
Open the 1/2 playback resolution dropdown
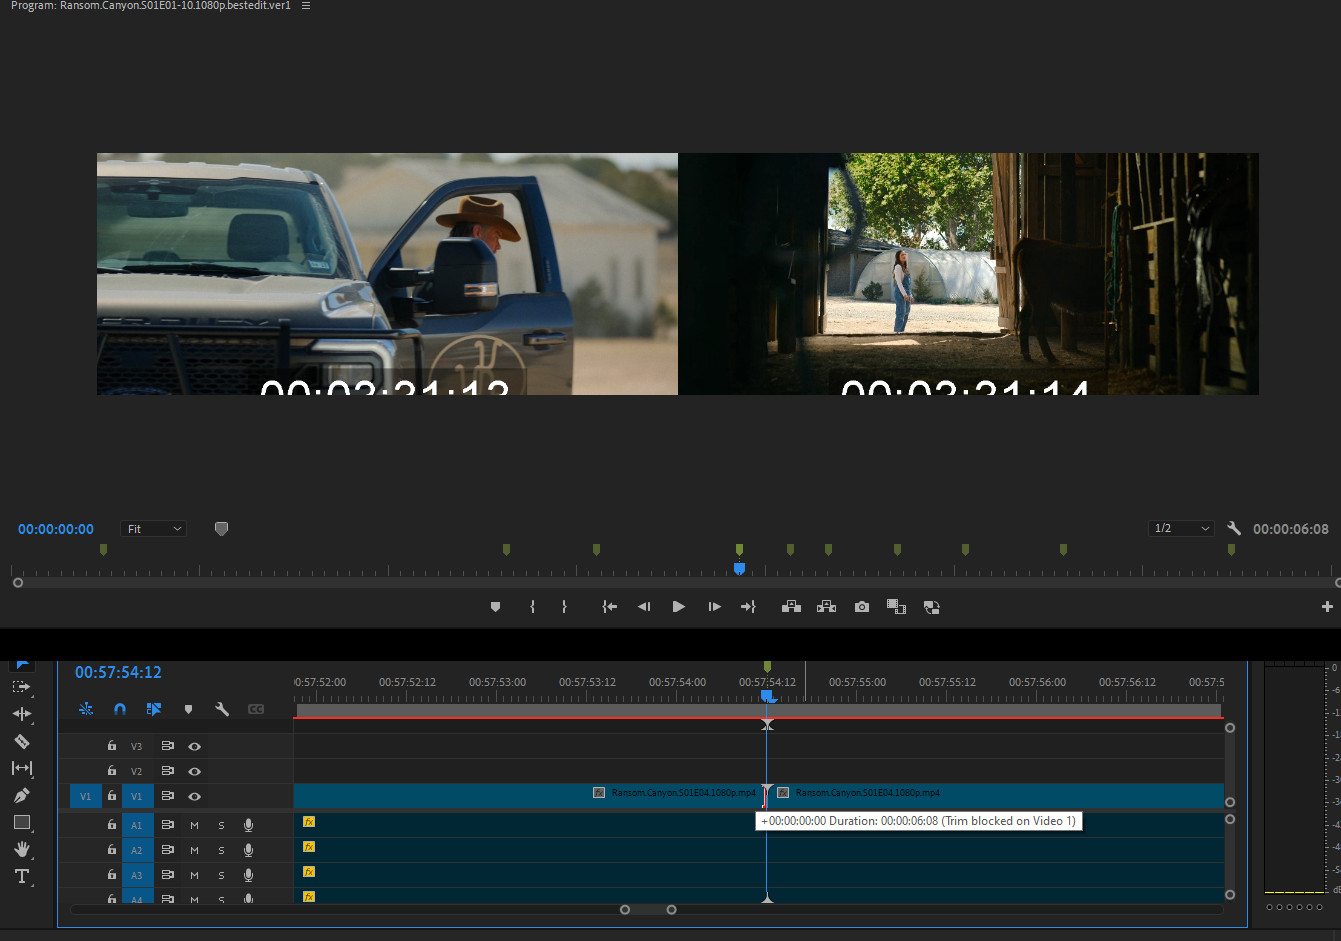coord(1181,529)
